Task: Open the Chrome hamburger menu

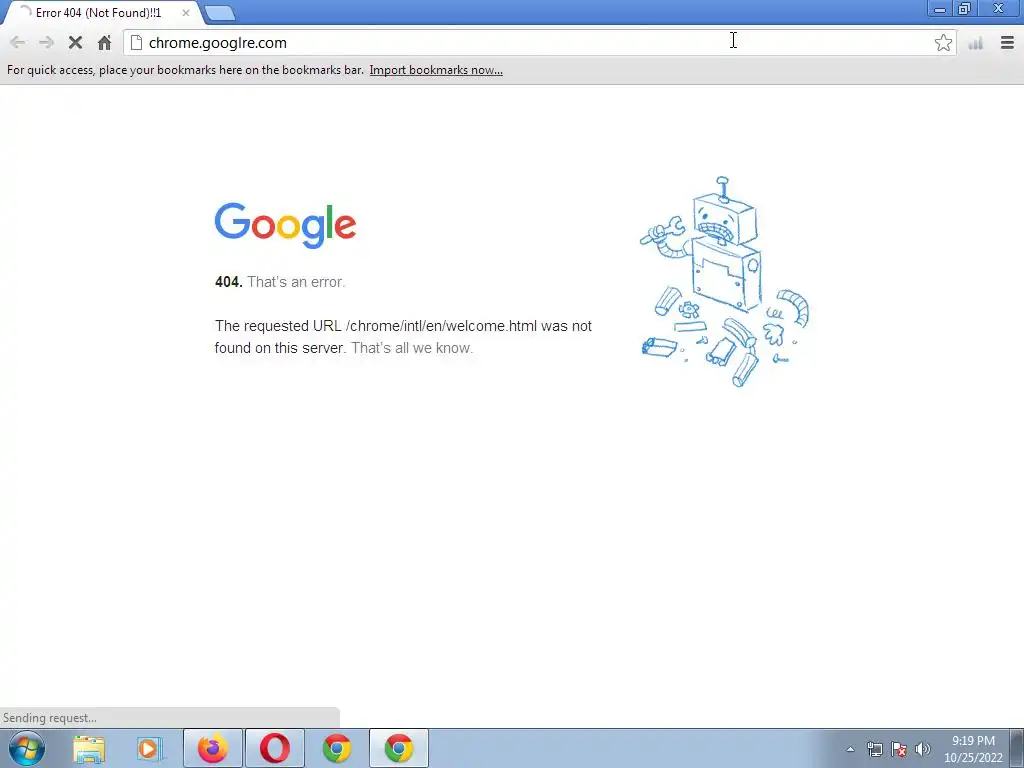Action: [x=1007, y=43]
